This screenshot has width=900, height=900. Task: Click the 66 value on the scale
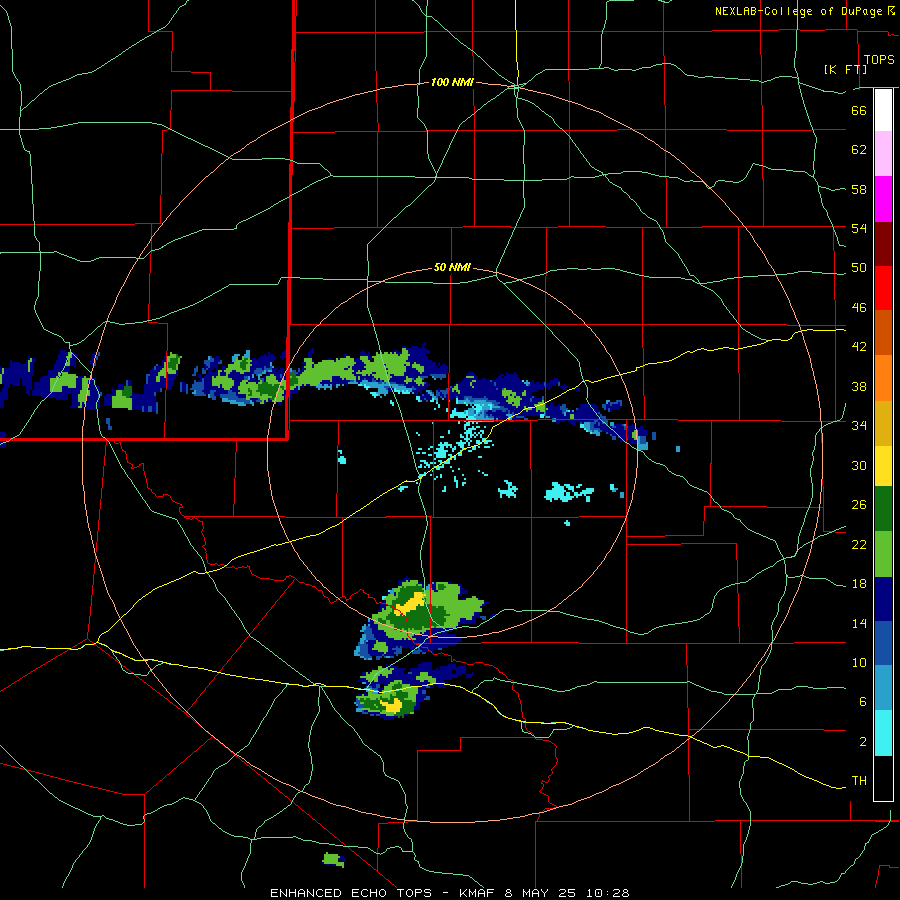pyautogui.click(x=859, y=110)
